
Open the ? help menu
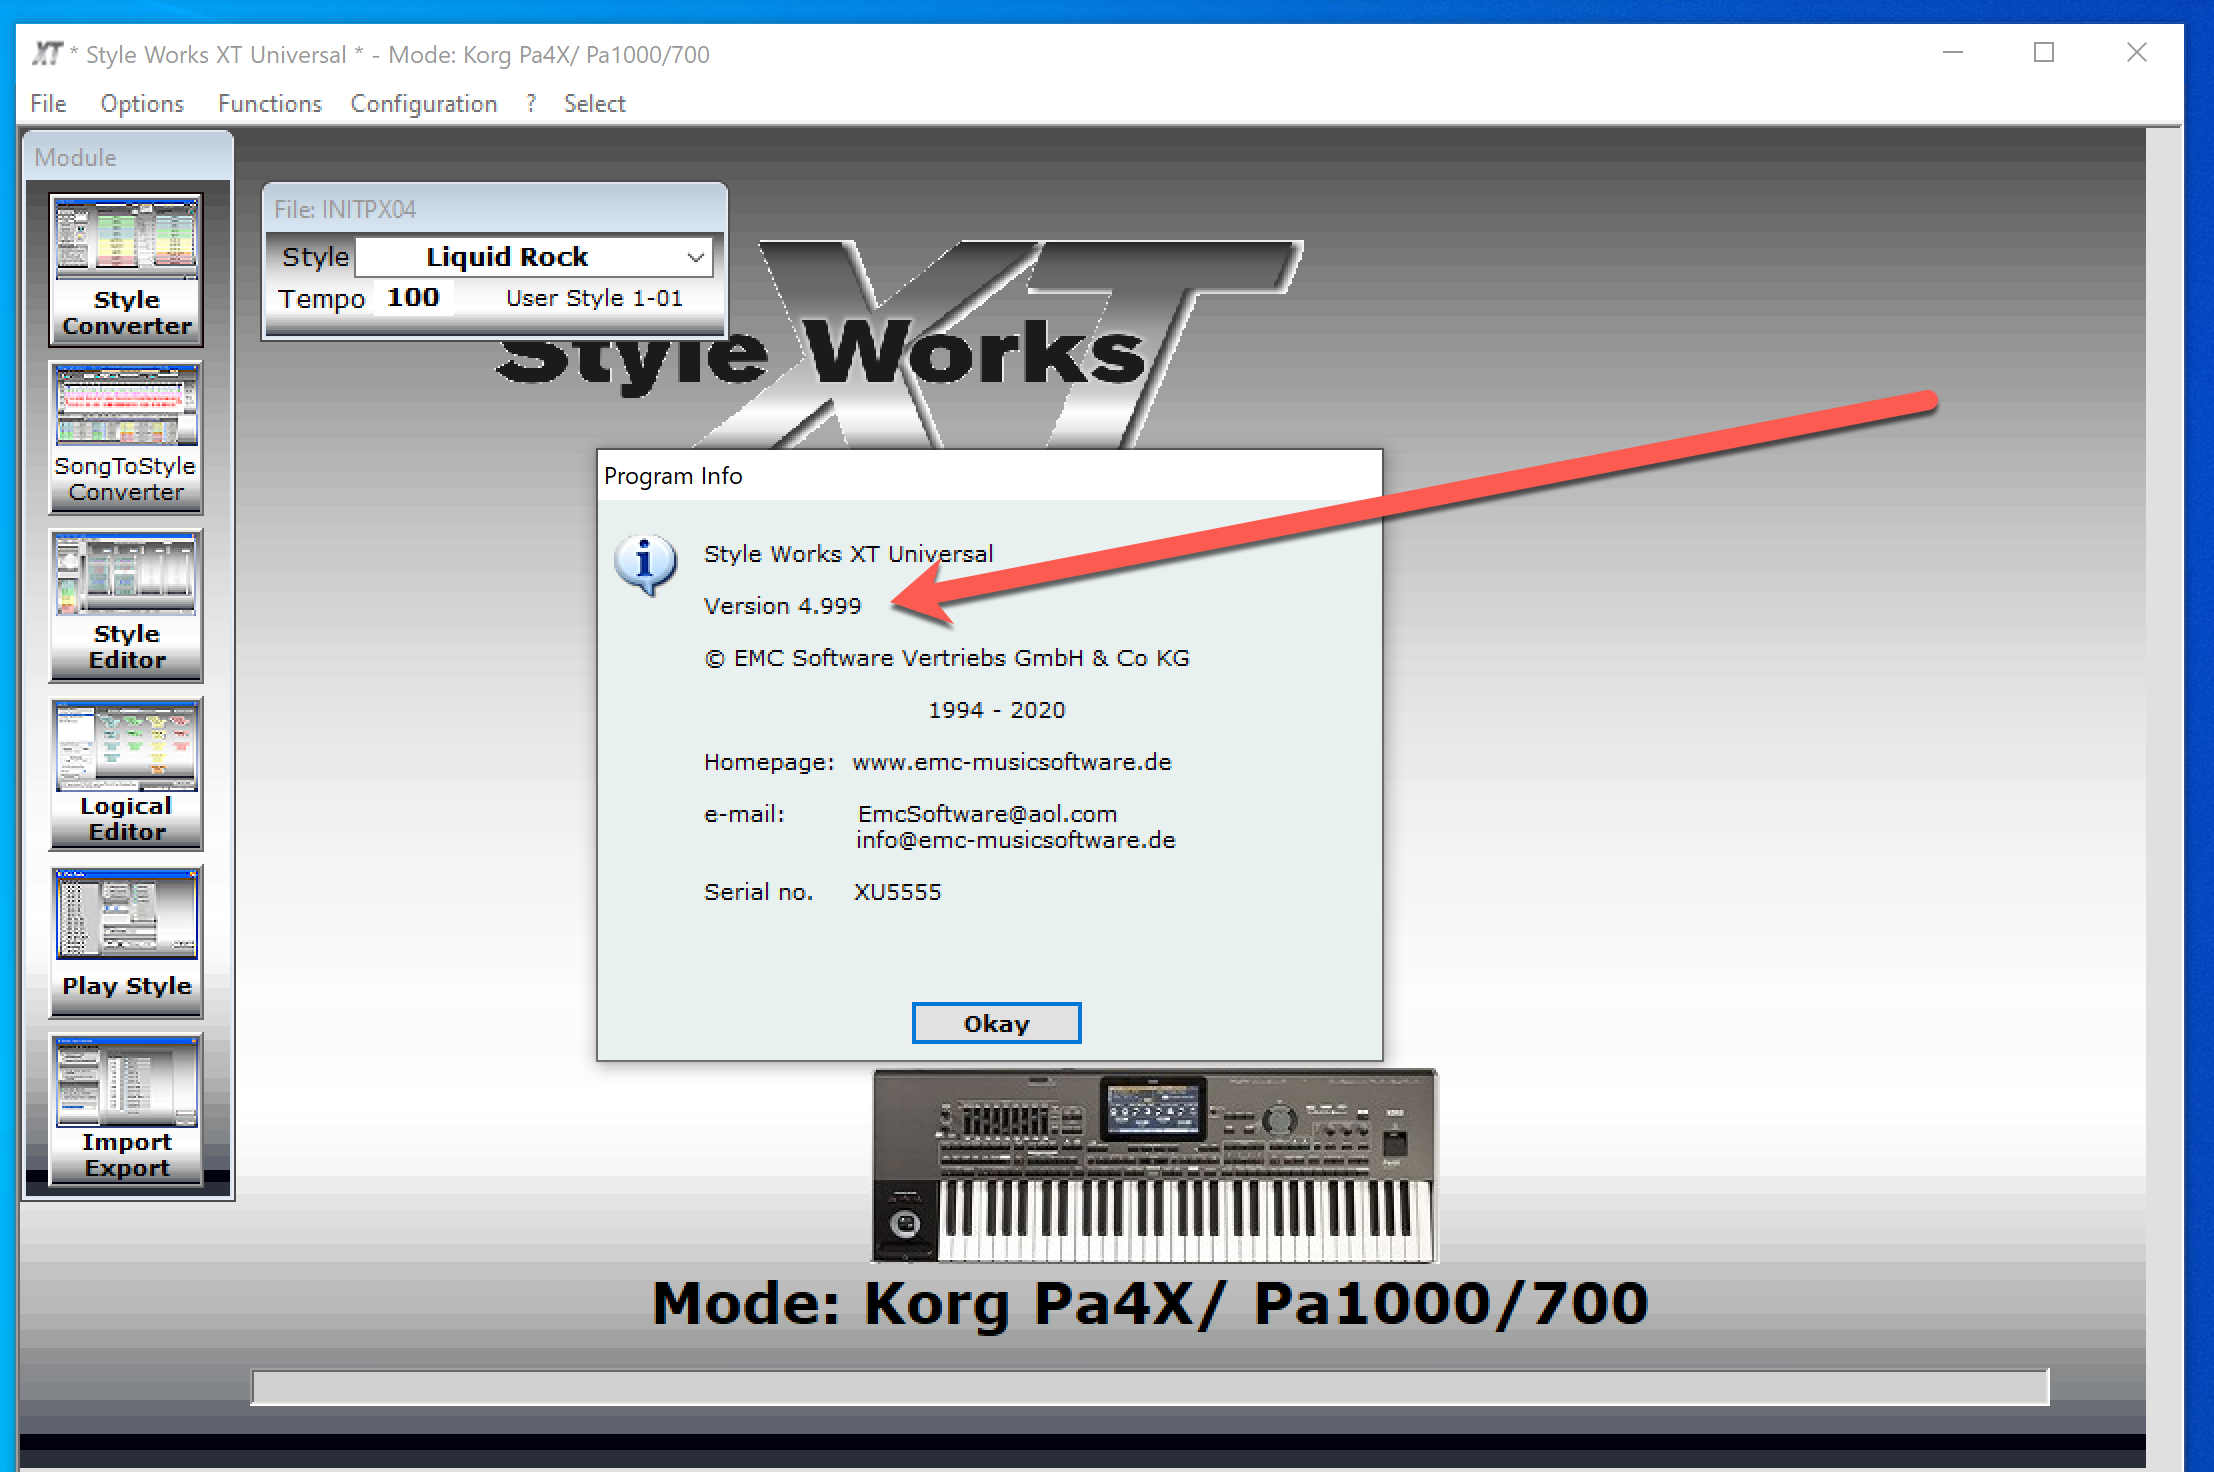coord(529,103)
